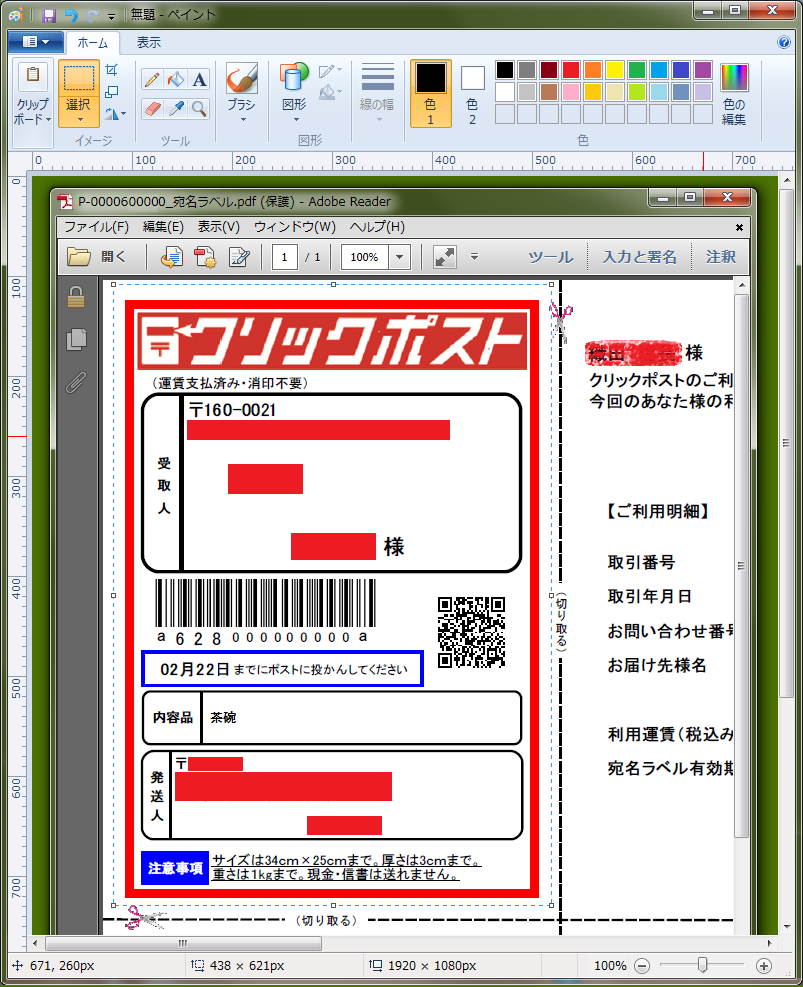Click the fit-to-window arrows icon in Adobe Reader

445,257
